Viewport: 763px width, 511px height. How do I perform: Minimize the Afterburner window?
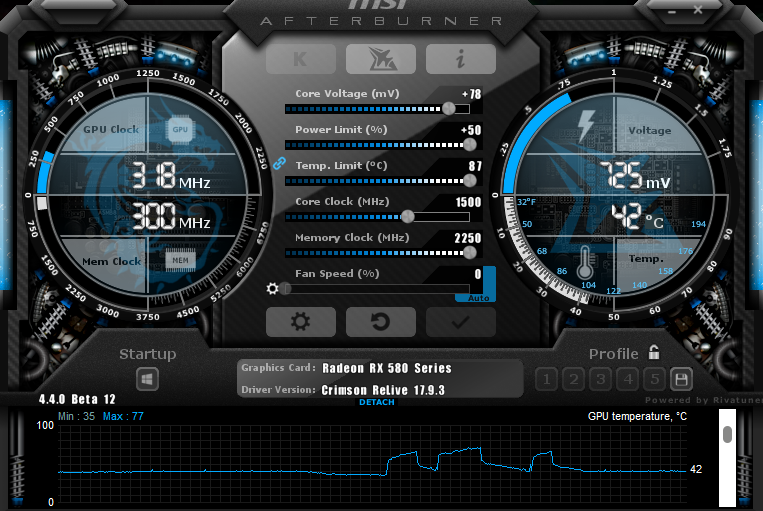click(672, 11)
